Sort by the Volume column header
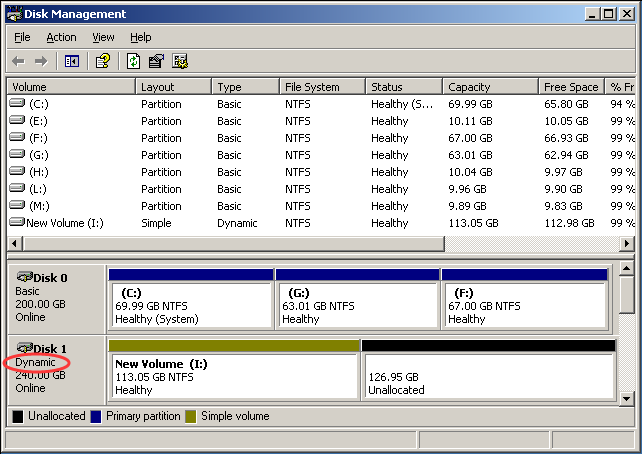This screenshot has height=454, width=642. (71, 87)
